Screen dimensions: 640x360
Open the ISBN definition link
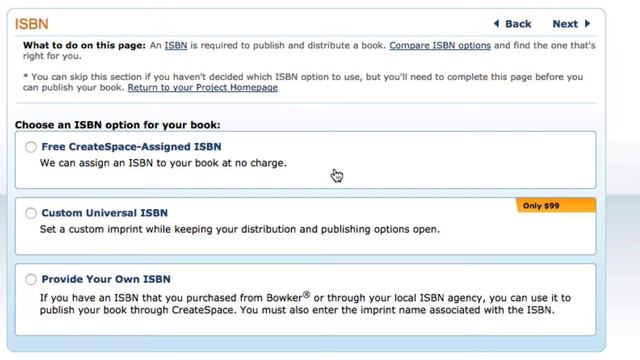point(176,45)
